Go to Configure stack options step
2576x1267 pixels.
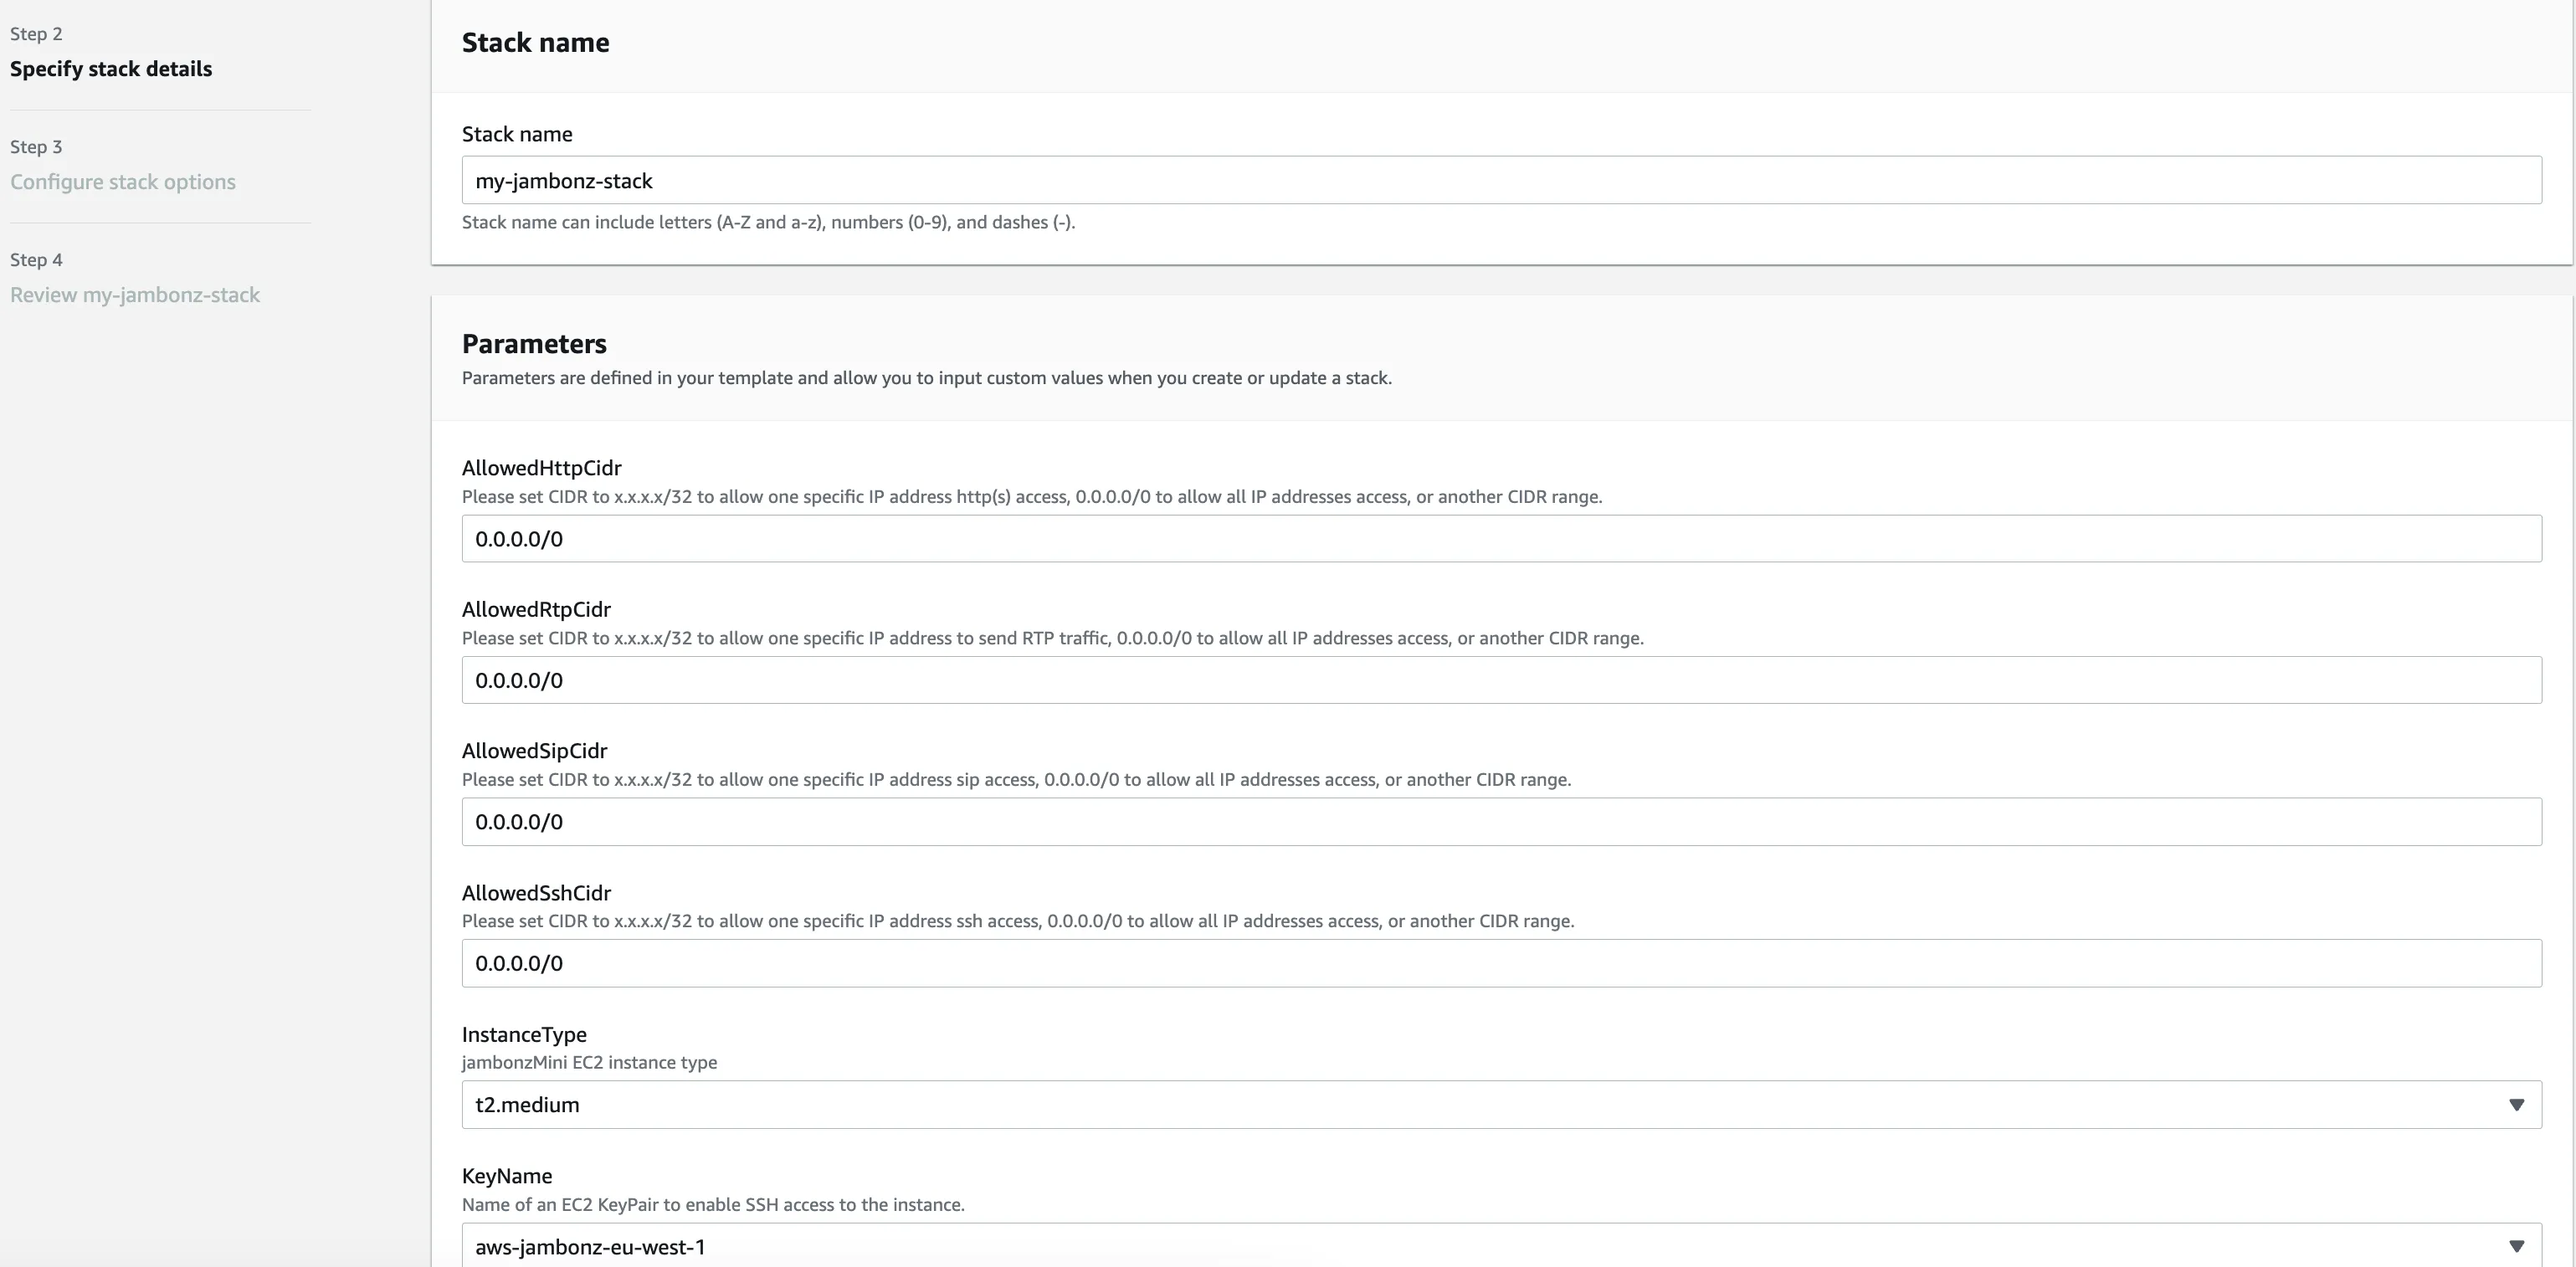point(123,182)
